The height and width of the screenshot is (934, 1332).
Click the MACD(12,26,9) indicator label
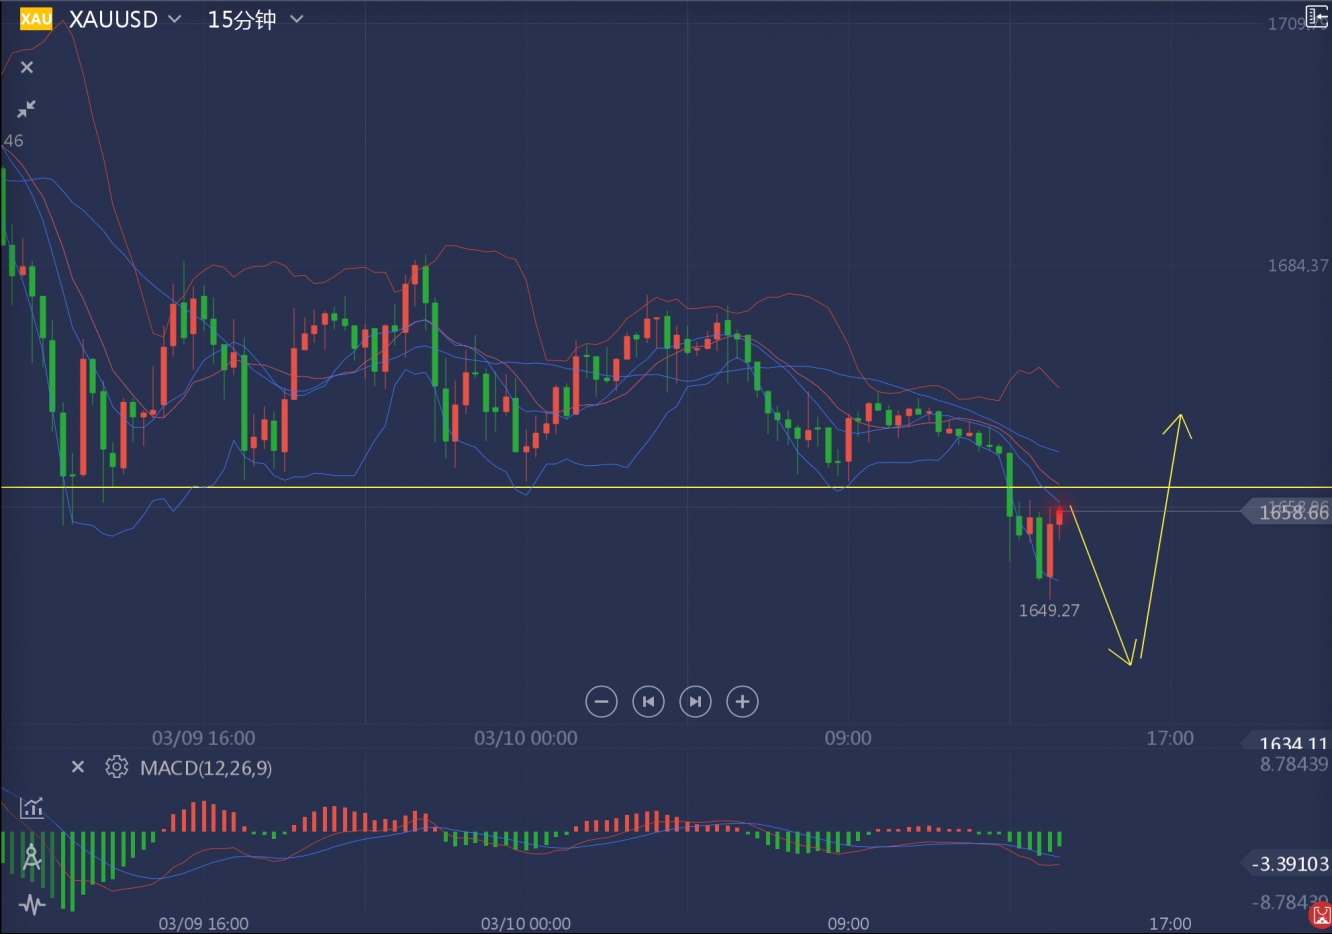(x=205, y=768)
